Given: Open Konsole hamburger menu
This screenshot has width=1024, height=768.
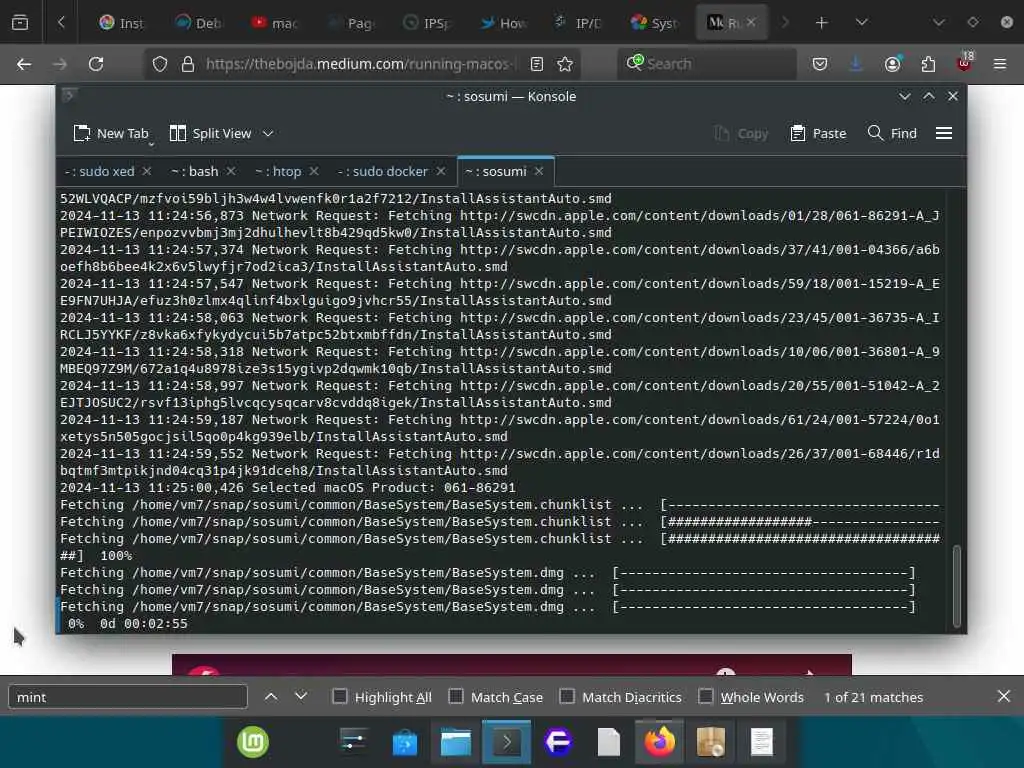Looking at the screenshot, I should click(x=944, y=133).
